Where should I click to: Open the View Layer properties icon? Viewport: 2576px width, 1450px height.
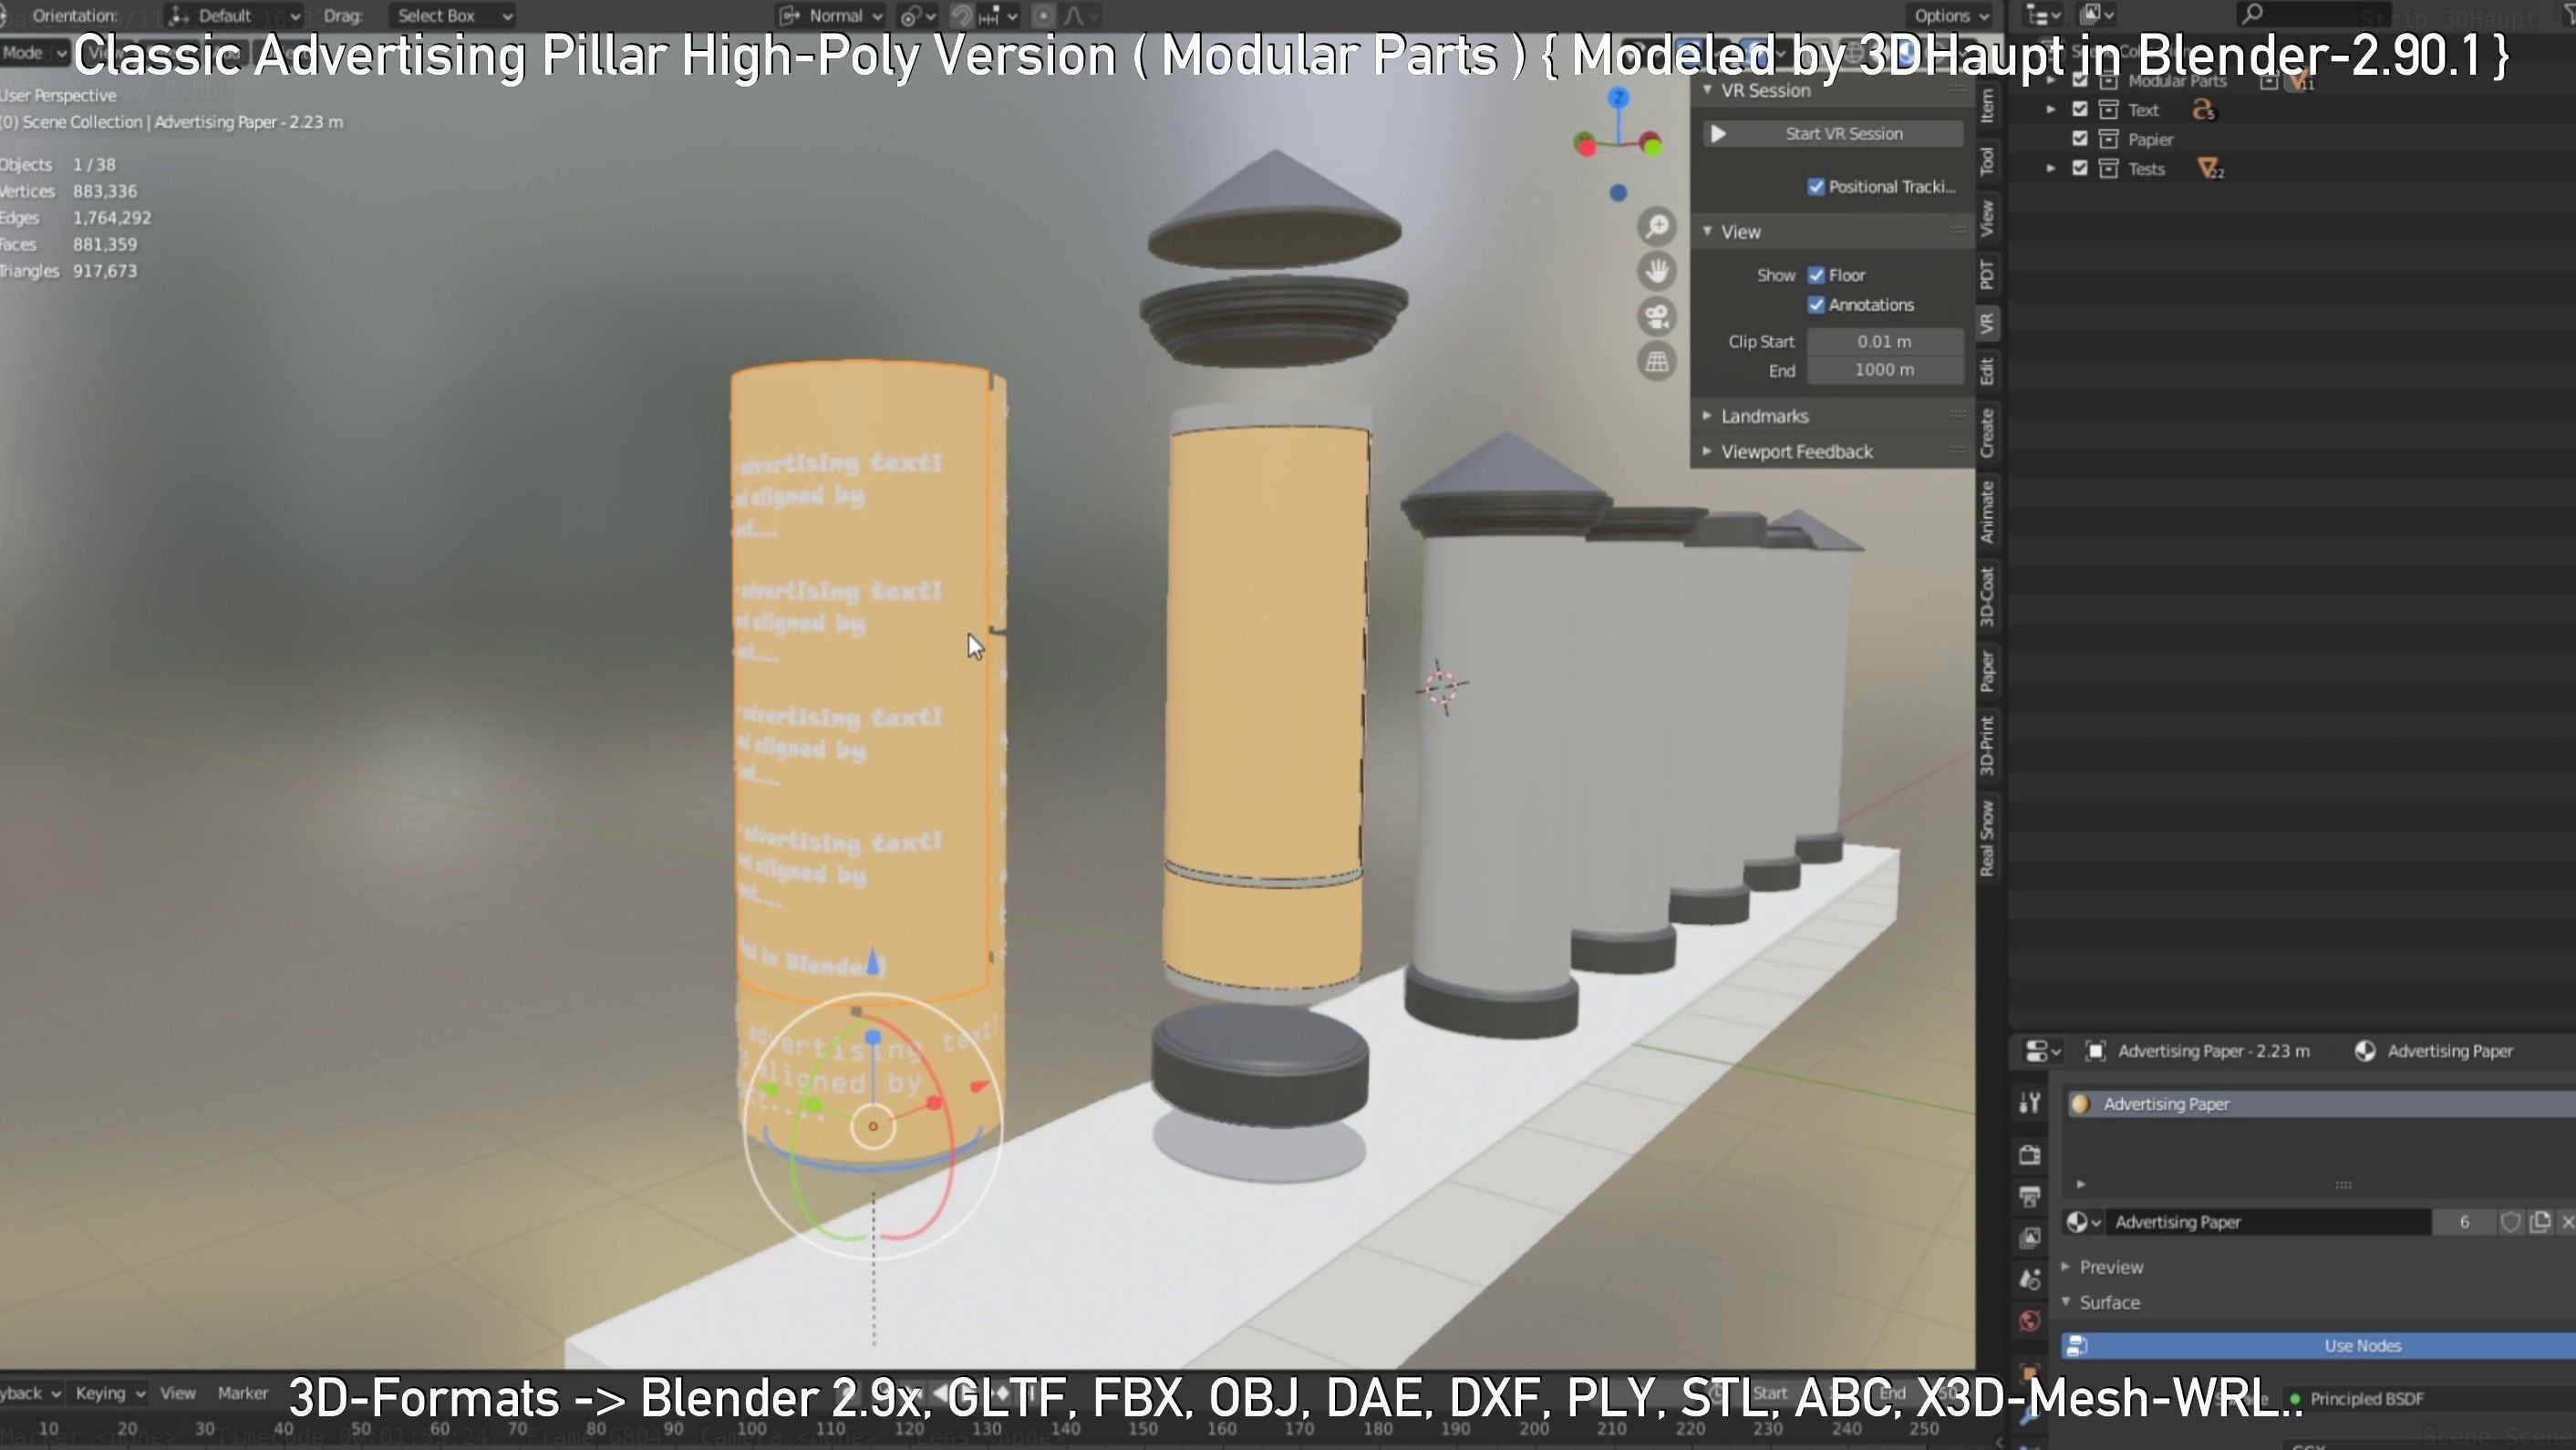pyautogui.click(x=2029, y=1238)
